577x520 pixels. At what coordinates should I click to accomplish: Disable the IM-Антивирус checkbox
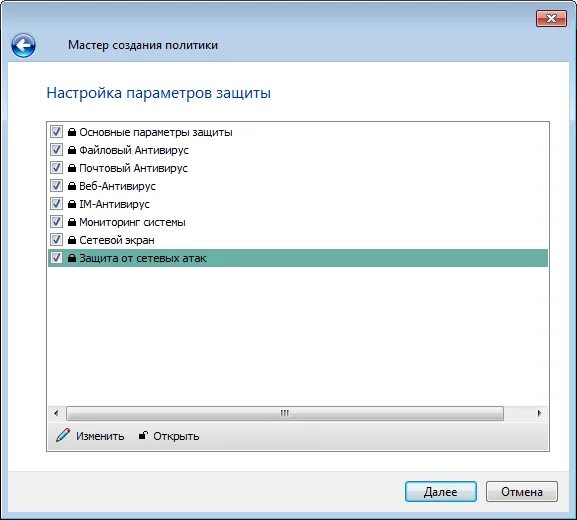(x=56, y=204)
